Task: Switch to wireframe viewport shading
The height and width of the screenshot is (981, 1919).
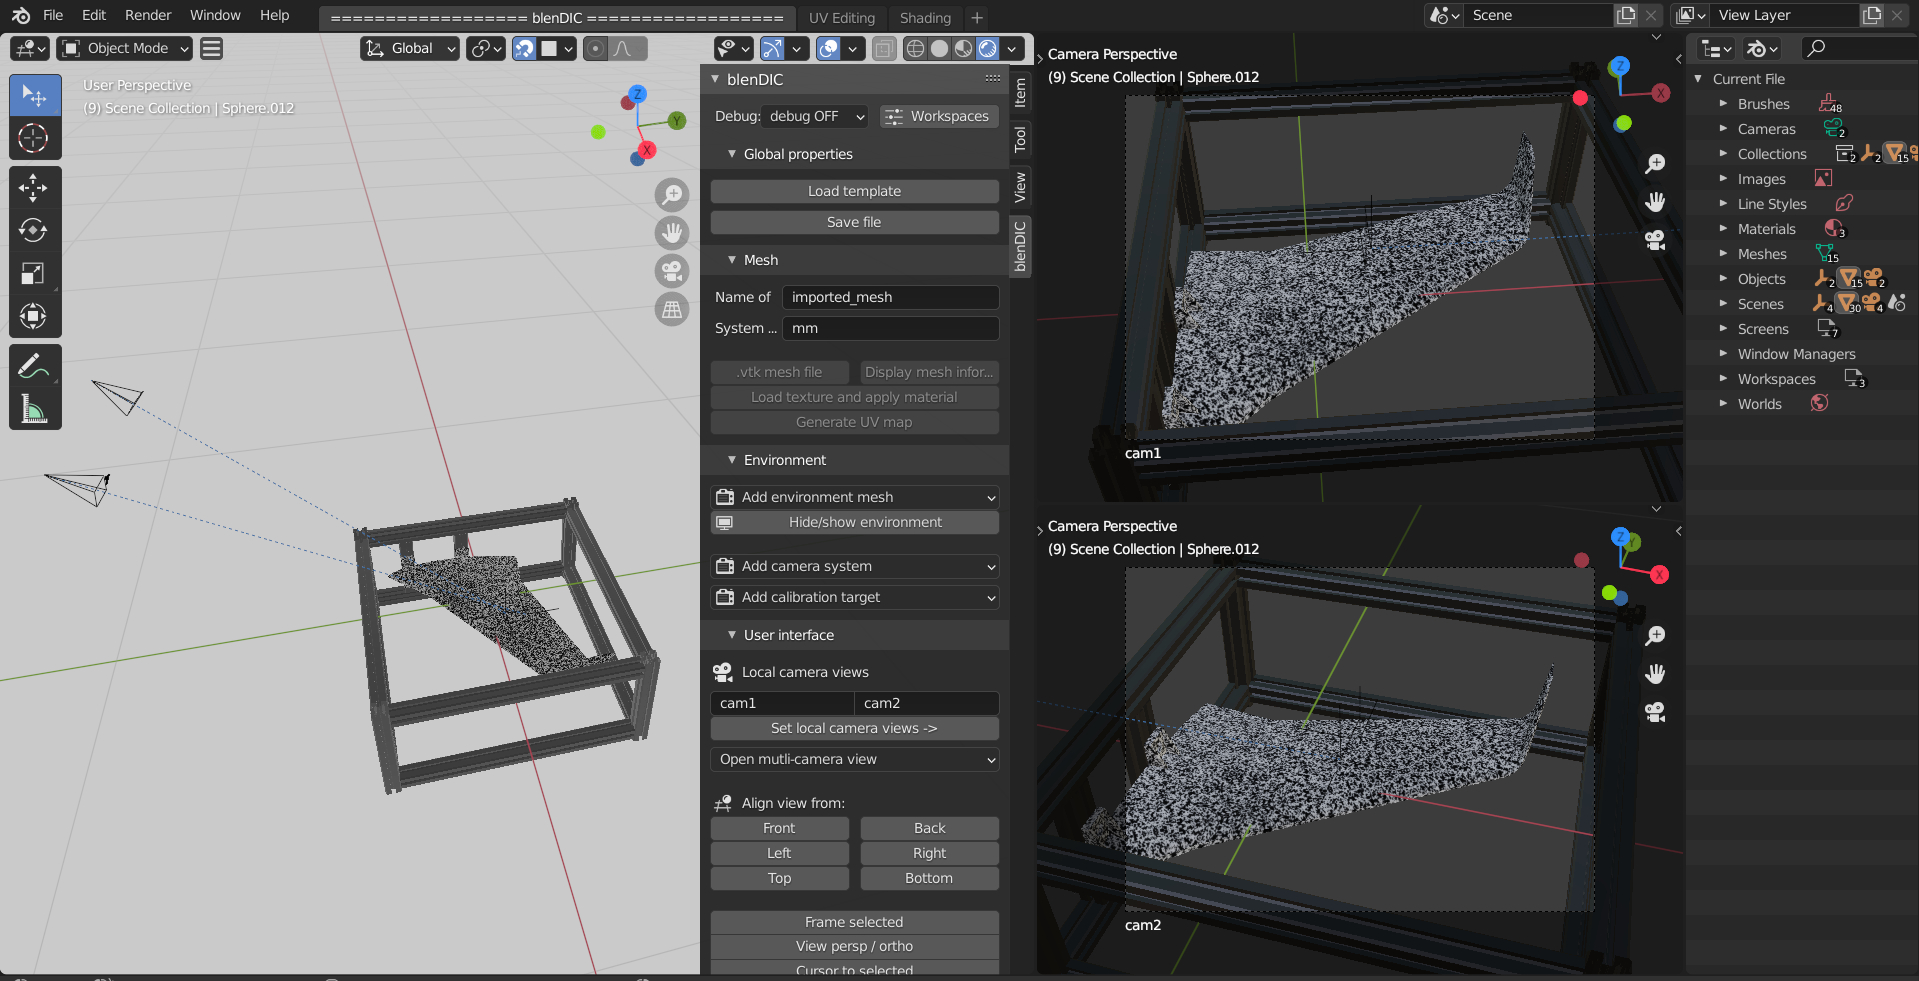Action: click(x=915, y=48)
